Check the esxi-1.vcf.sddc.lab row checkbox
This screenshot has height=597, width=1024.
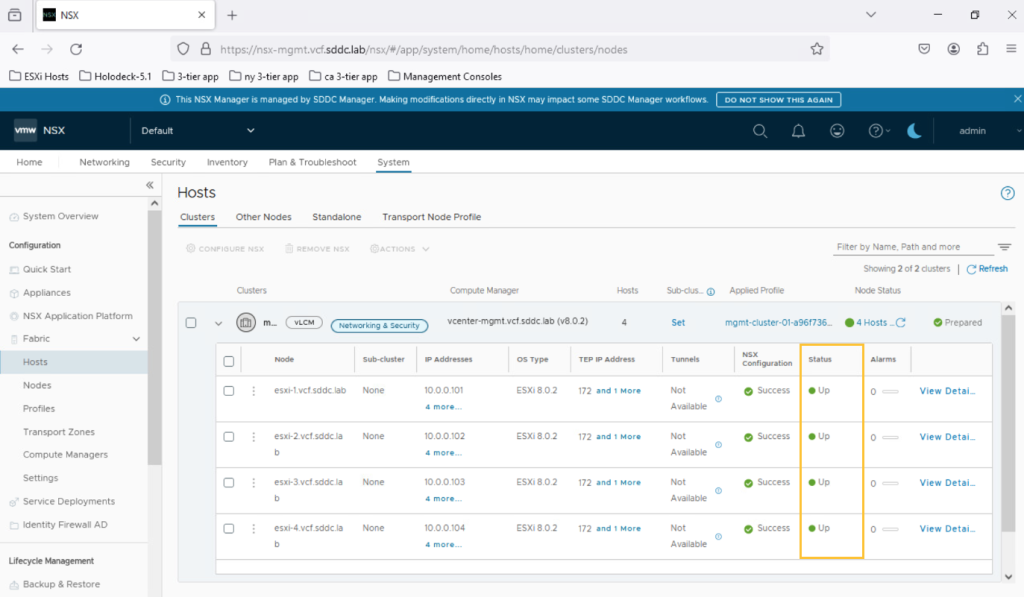coord(229,391)
